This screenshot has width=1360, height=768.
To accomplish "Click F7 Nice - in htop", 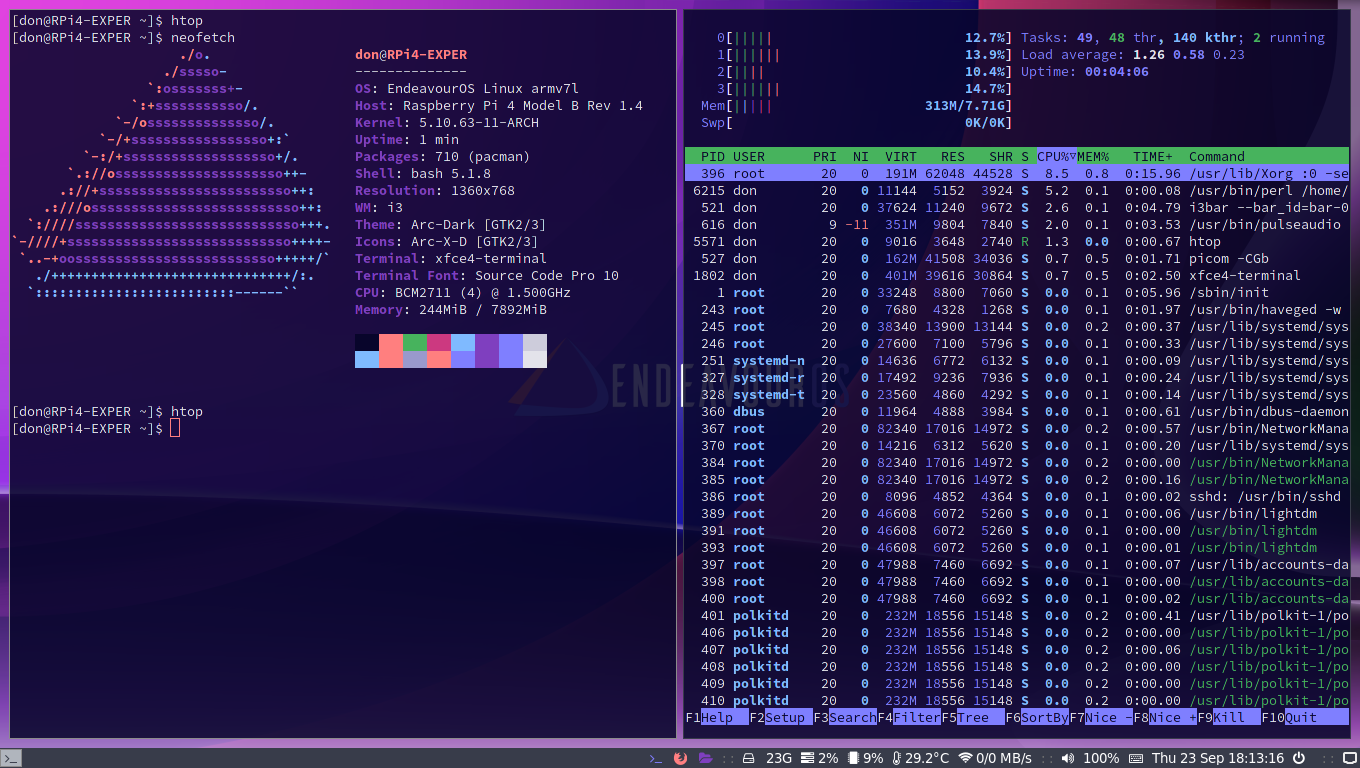I will point(1101,717).
